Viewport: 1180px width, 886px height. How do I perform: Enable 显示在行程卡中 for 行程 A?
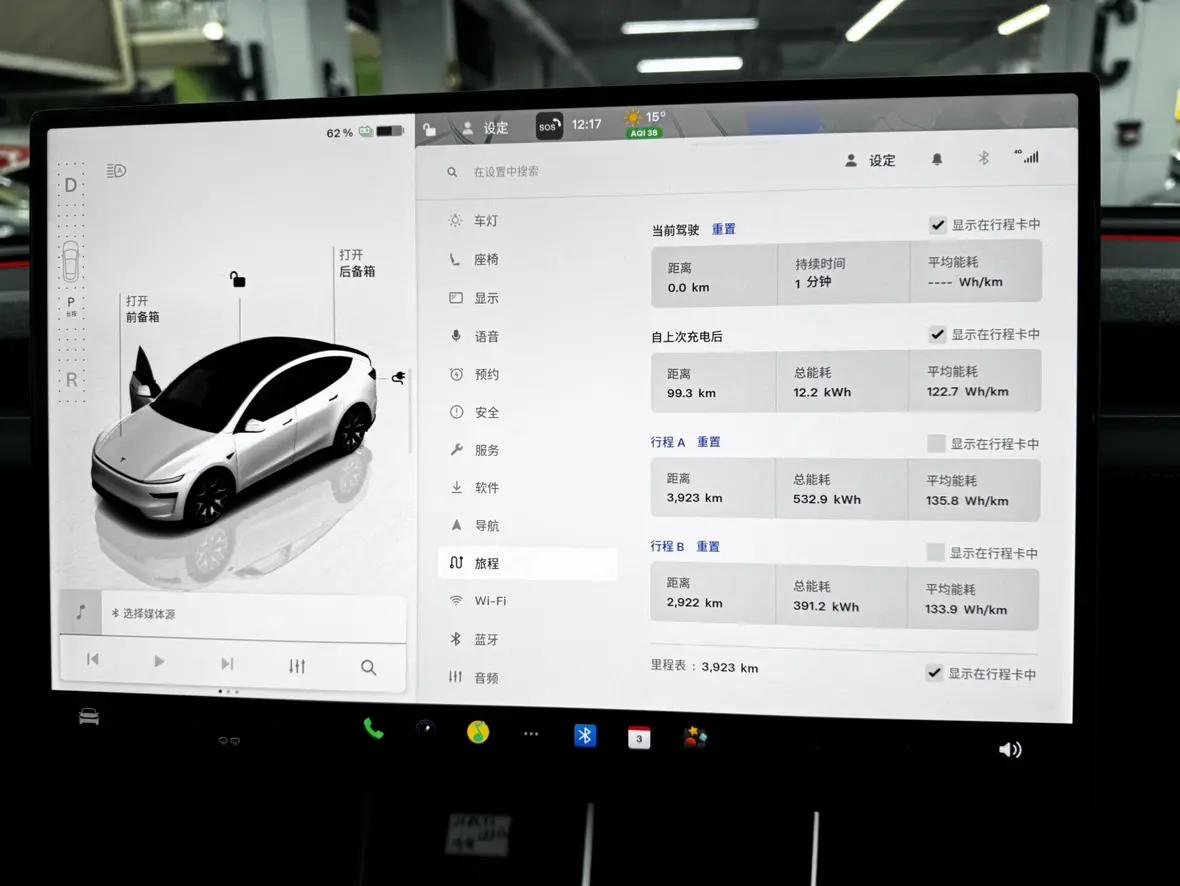pos(936,443)
